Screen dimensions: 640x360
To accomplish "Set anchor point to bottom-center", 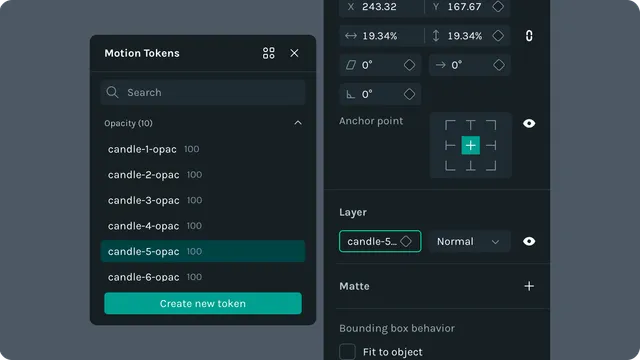I will [x=471, y=166].
